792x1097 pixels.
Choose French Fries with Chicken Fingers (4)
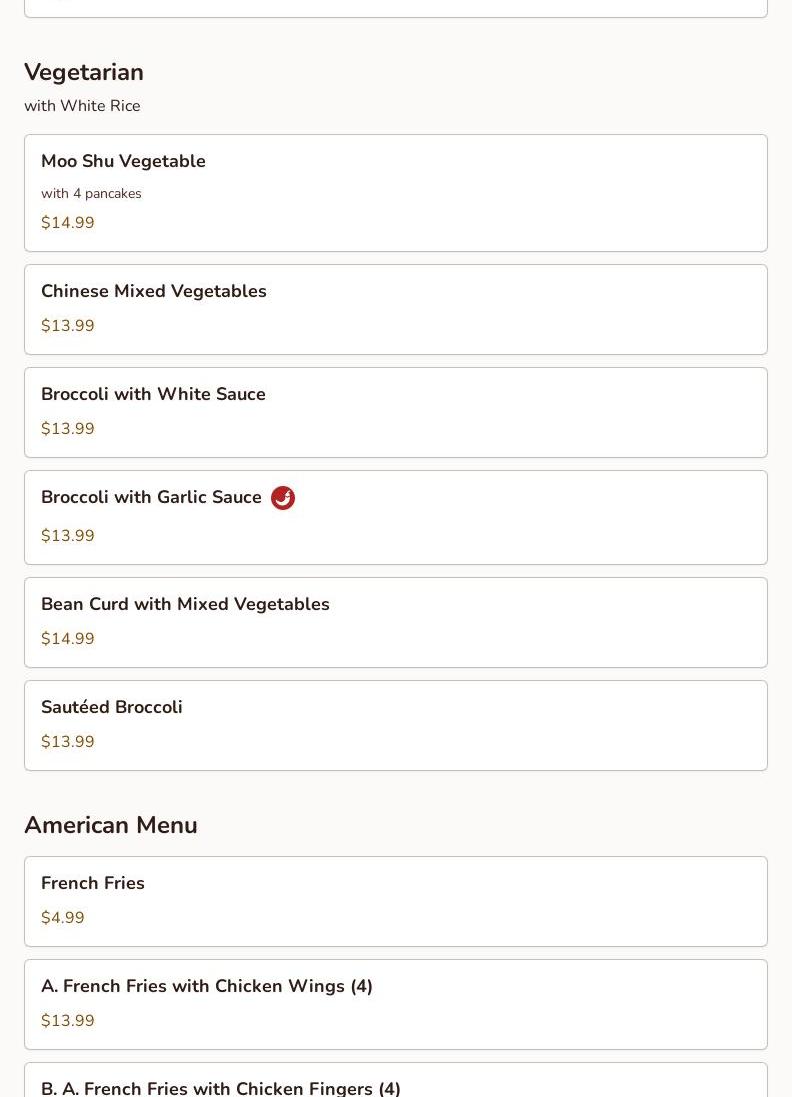396,1080
